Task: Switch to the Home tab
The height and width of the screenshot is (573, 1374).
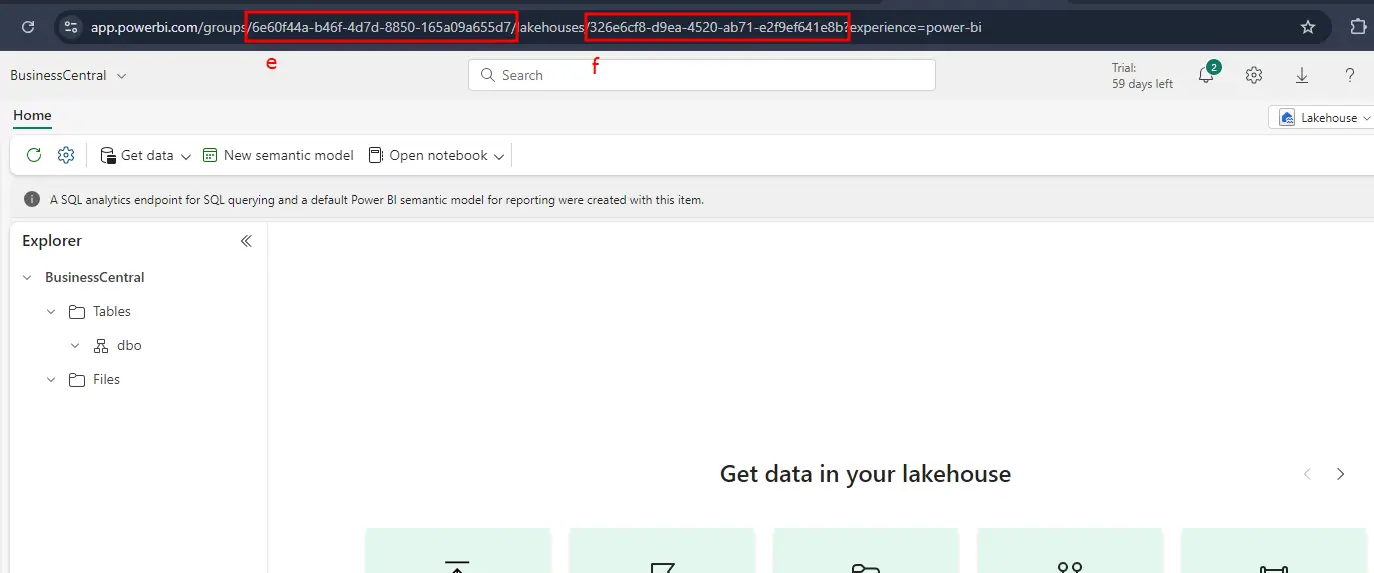Action: 32,115
